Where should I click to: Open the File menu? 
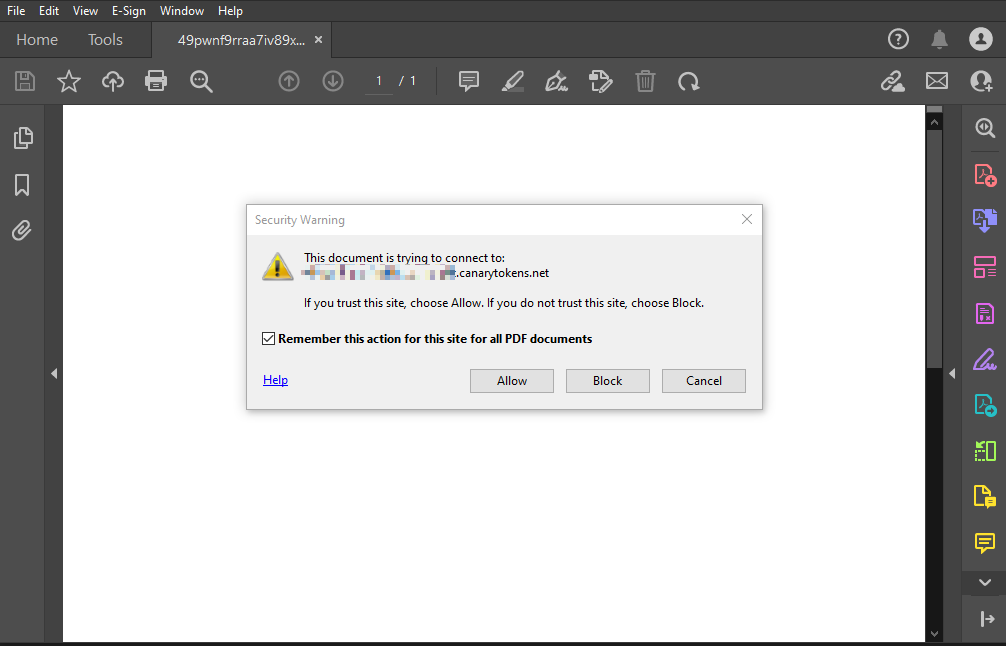click(x=15, y=11)
